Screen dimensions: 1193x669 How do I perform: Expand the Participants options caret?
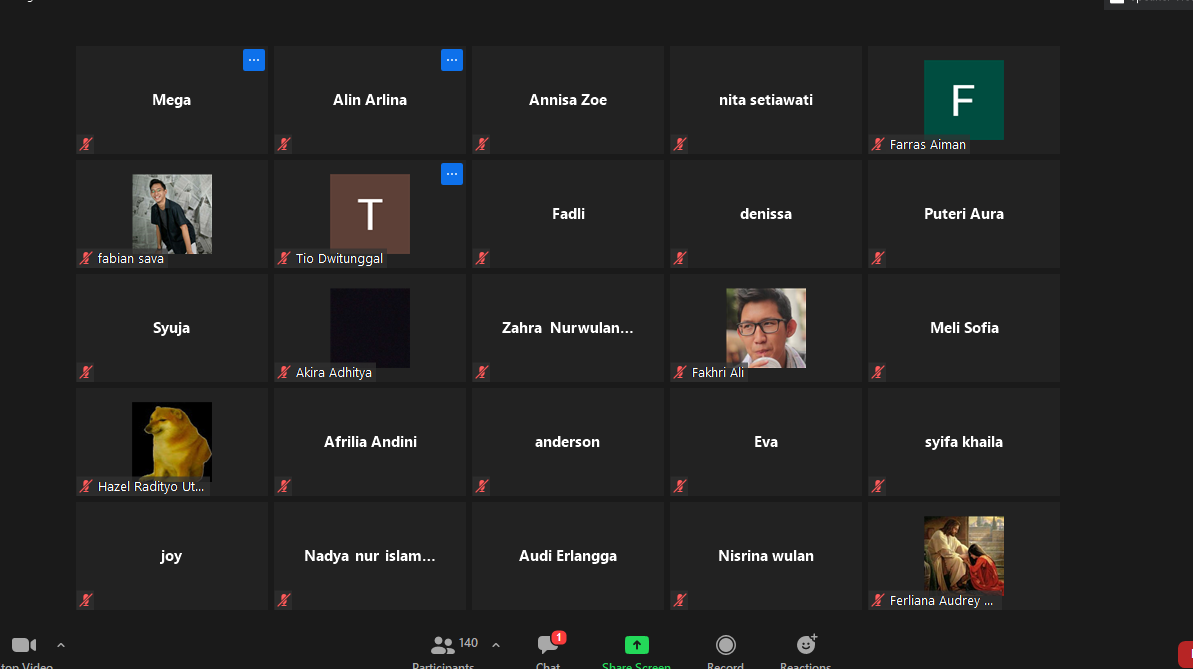496,645
